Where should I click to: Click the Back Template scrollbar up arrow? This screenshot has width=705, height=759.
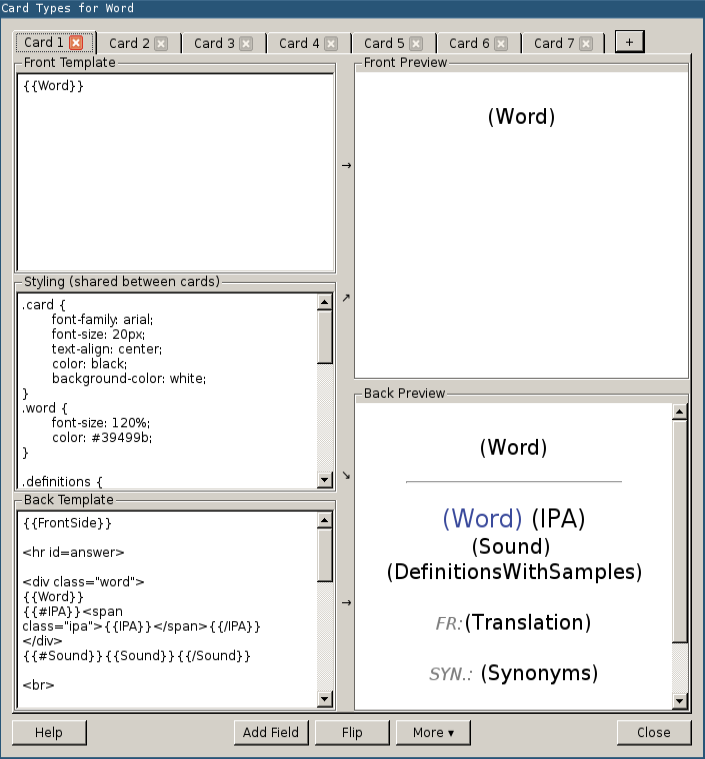(324, 520)
